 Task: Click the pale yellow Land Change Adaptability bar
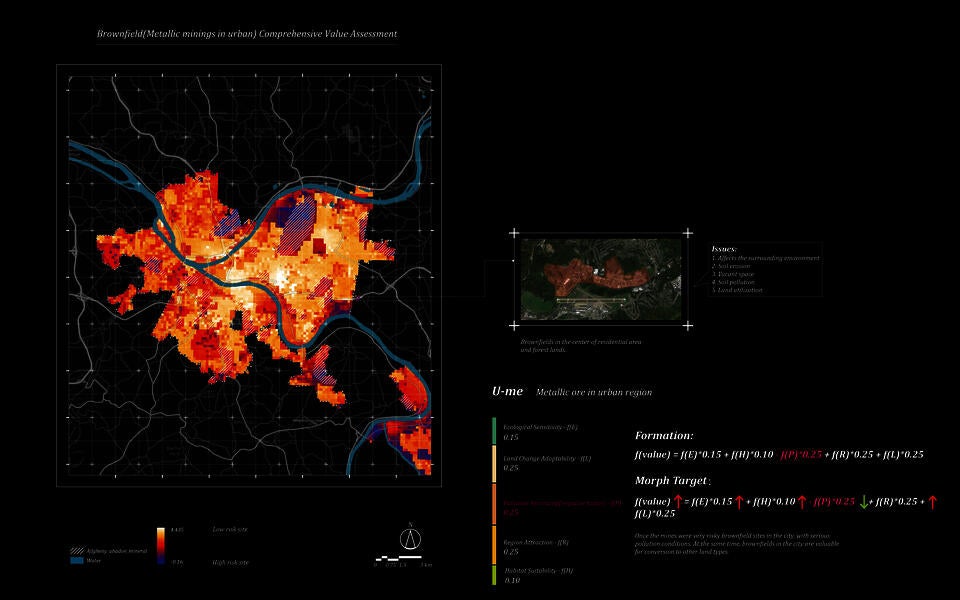coord(494,464)
